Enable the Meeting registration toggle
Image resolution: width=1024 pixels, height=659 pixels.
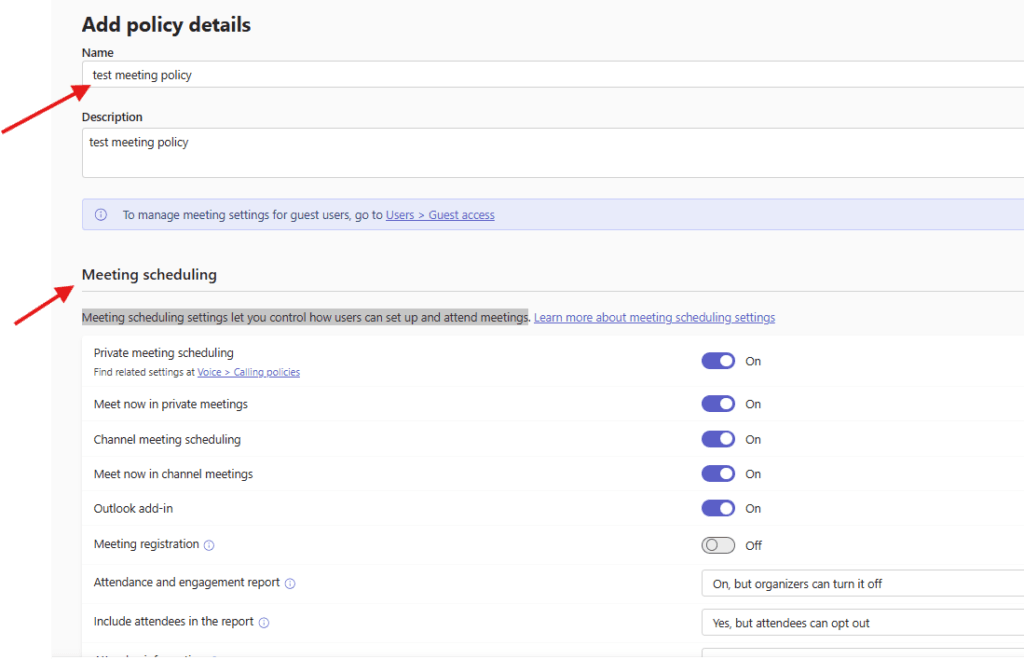718,545
